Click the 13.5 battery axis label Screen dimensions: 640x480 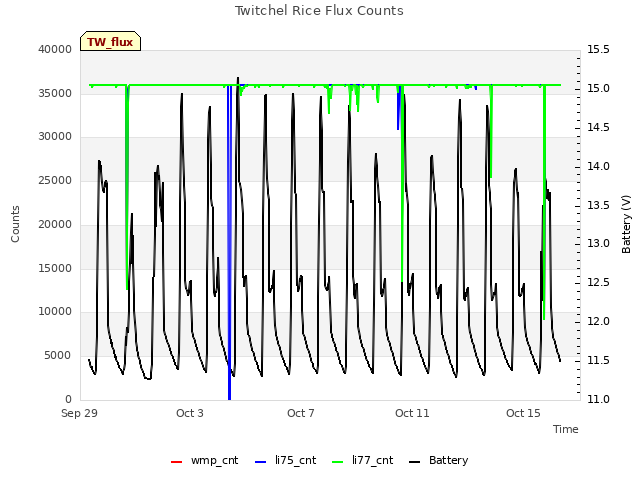[x=598, y=205]
